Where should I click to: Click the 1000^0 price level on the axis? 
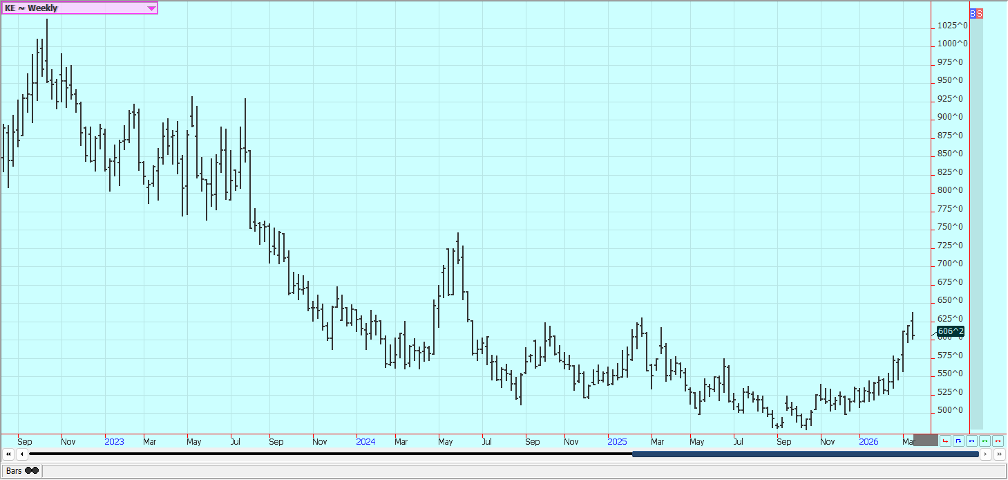click(x=952, y=44)
